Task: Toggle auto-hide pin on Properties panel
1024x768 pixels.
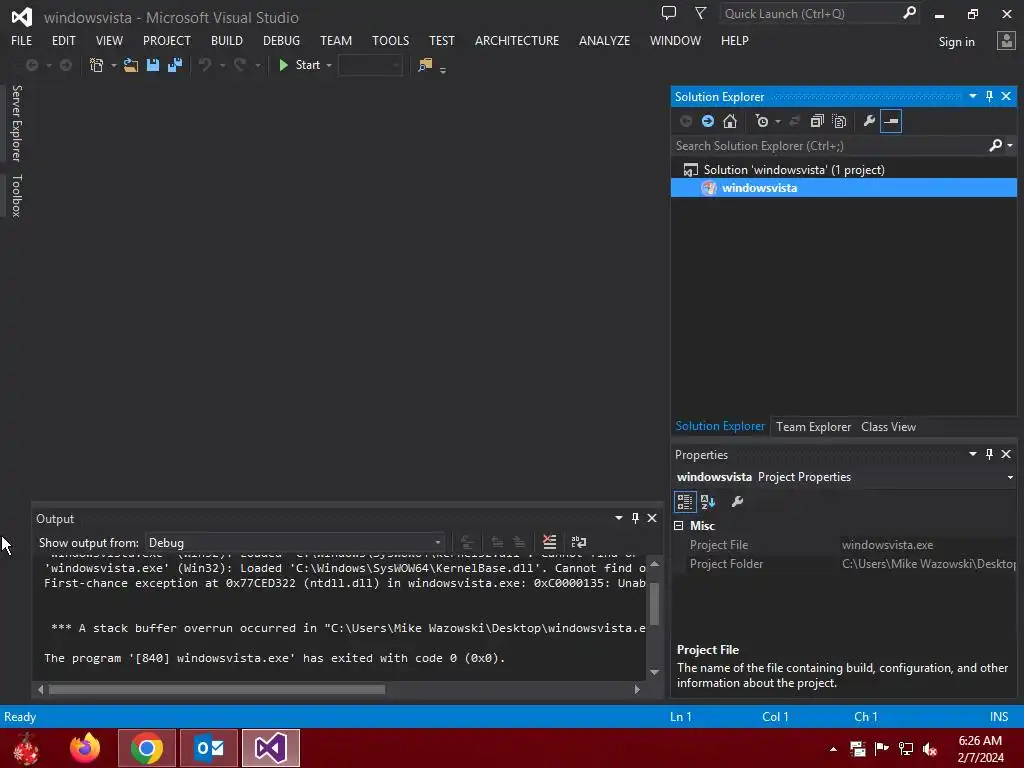Action: (989, 454)
